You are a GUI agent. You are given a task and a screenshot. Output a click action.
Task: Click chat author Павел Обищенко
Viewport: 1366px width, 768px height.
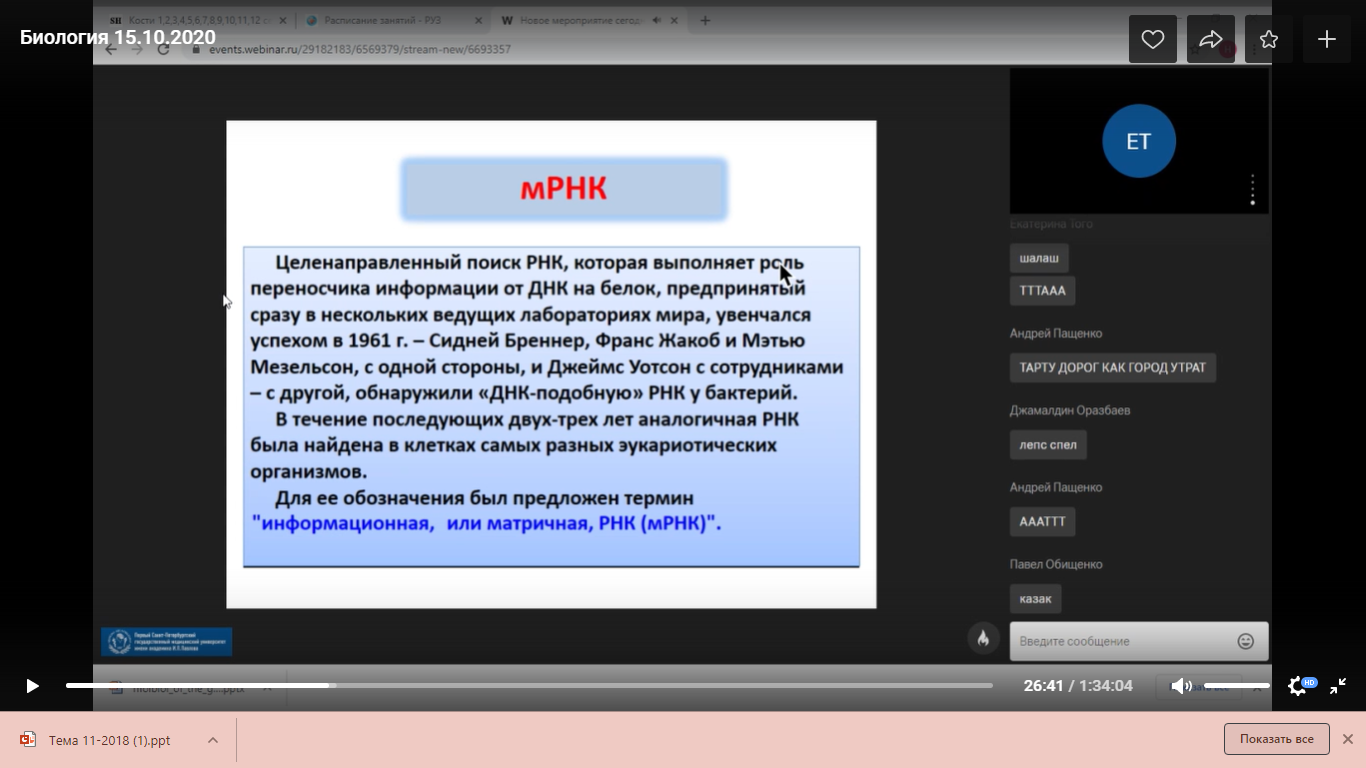point(1056,564)
